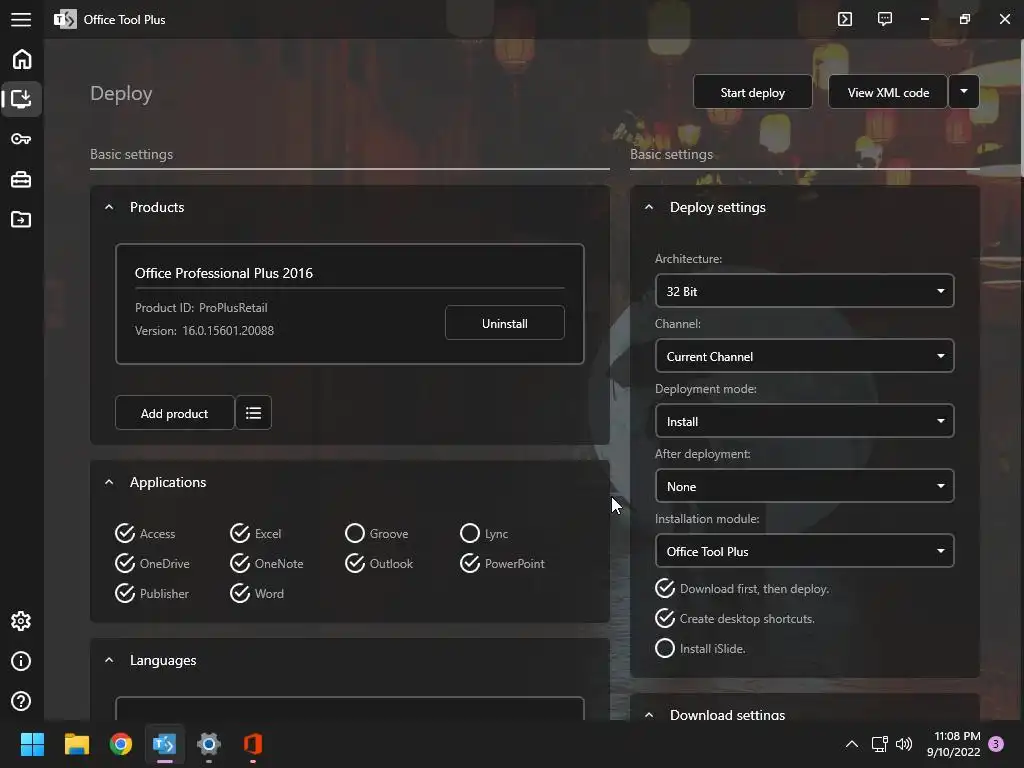This screenshot has width=1024, height=768.
Task: Open the notification count badge
Action: coord(996,744)
